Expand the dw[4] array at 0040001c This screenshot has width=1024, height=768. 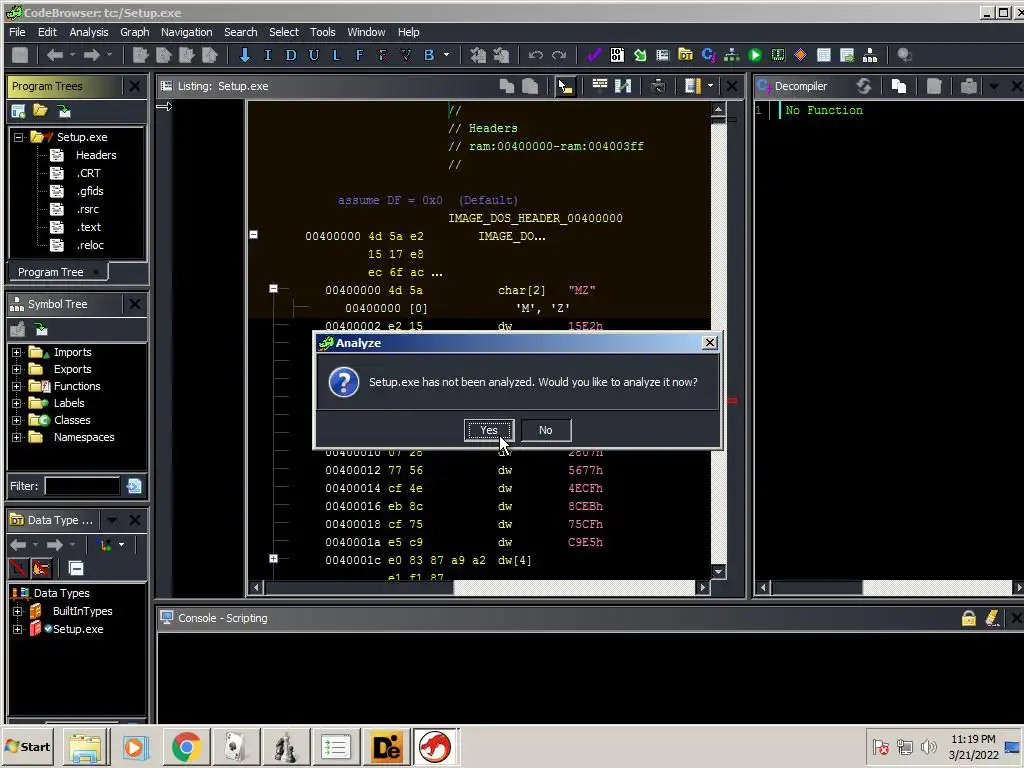pyautogui.click(x=274, y=558)
